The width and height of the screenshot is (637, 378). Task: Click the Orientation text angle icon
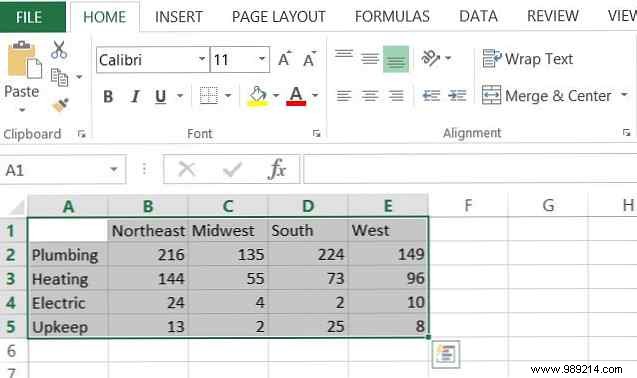[431, 58]
